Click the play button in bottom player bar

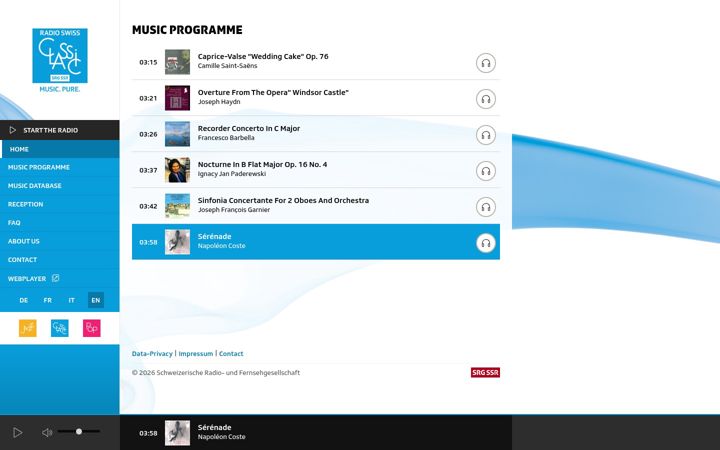17,433
